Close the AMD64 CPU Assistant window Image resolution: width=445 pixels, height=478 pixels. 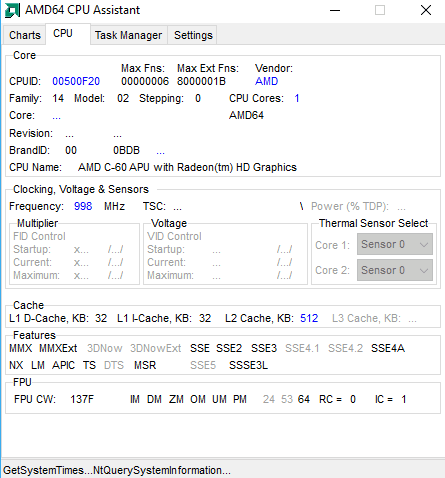point(426,10)
